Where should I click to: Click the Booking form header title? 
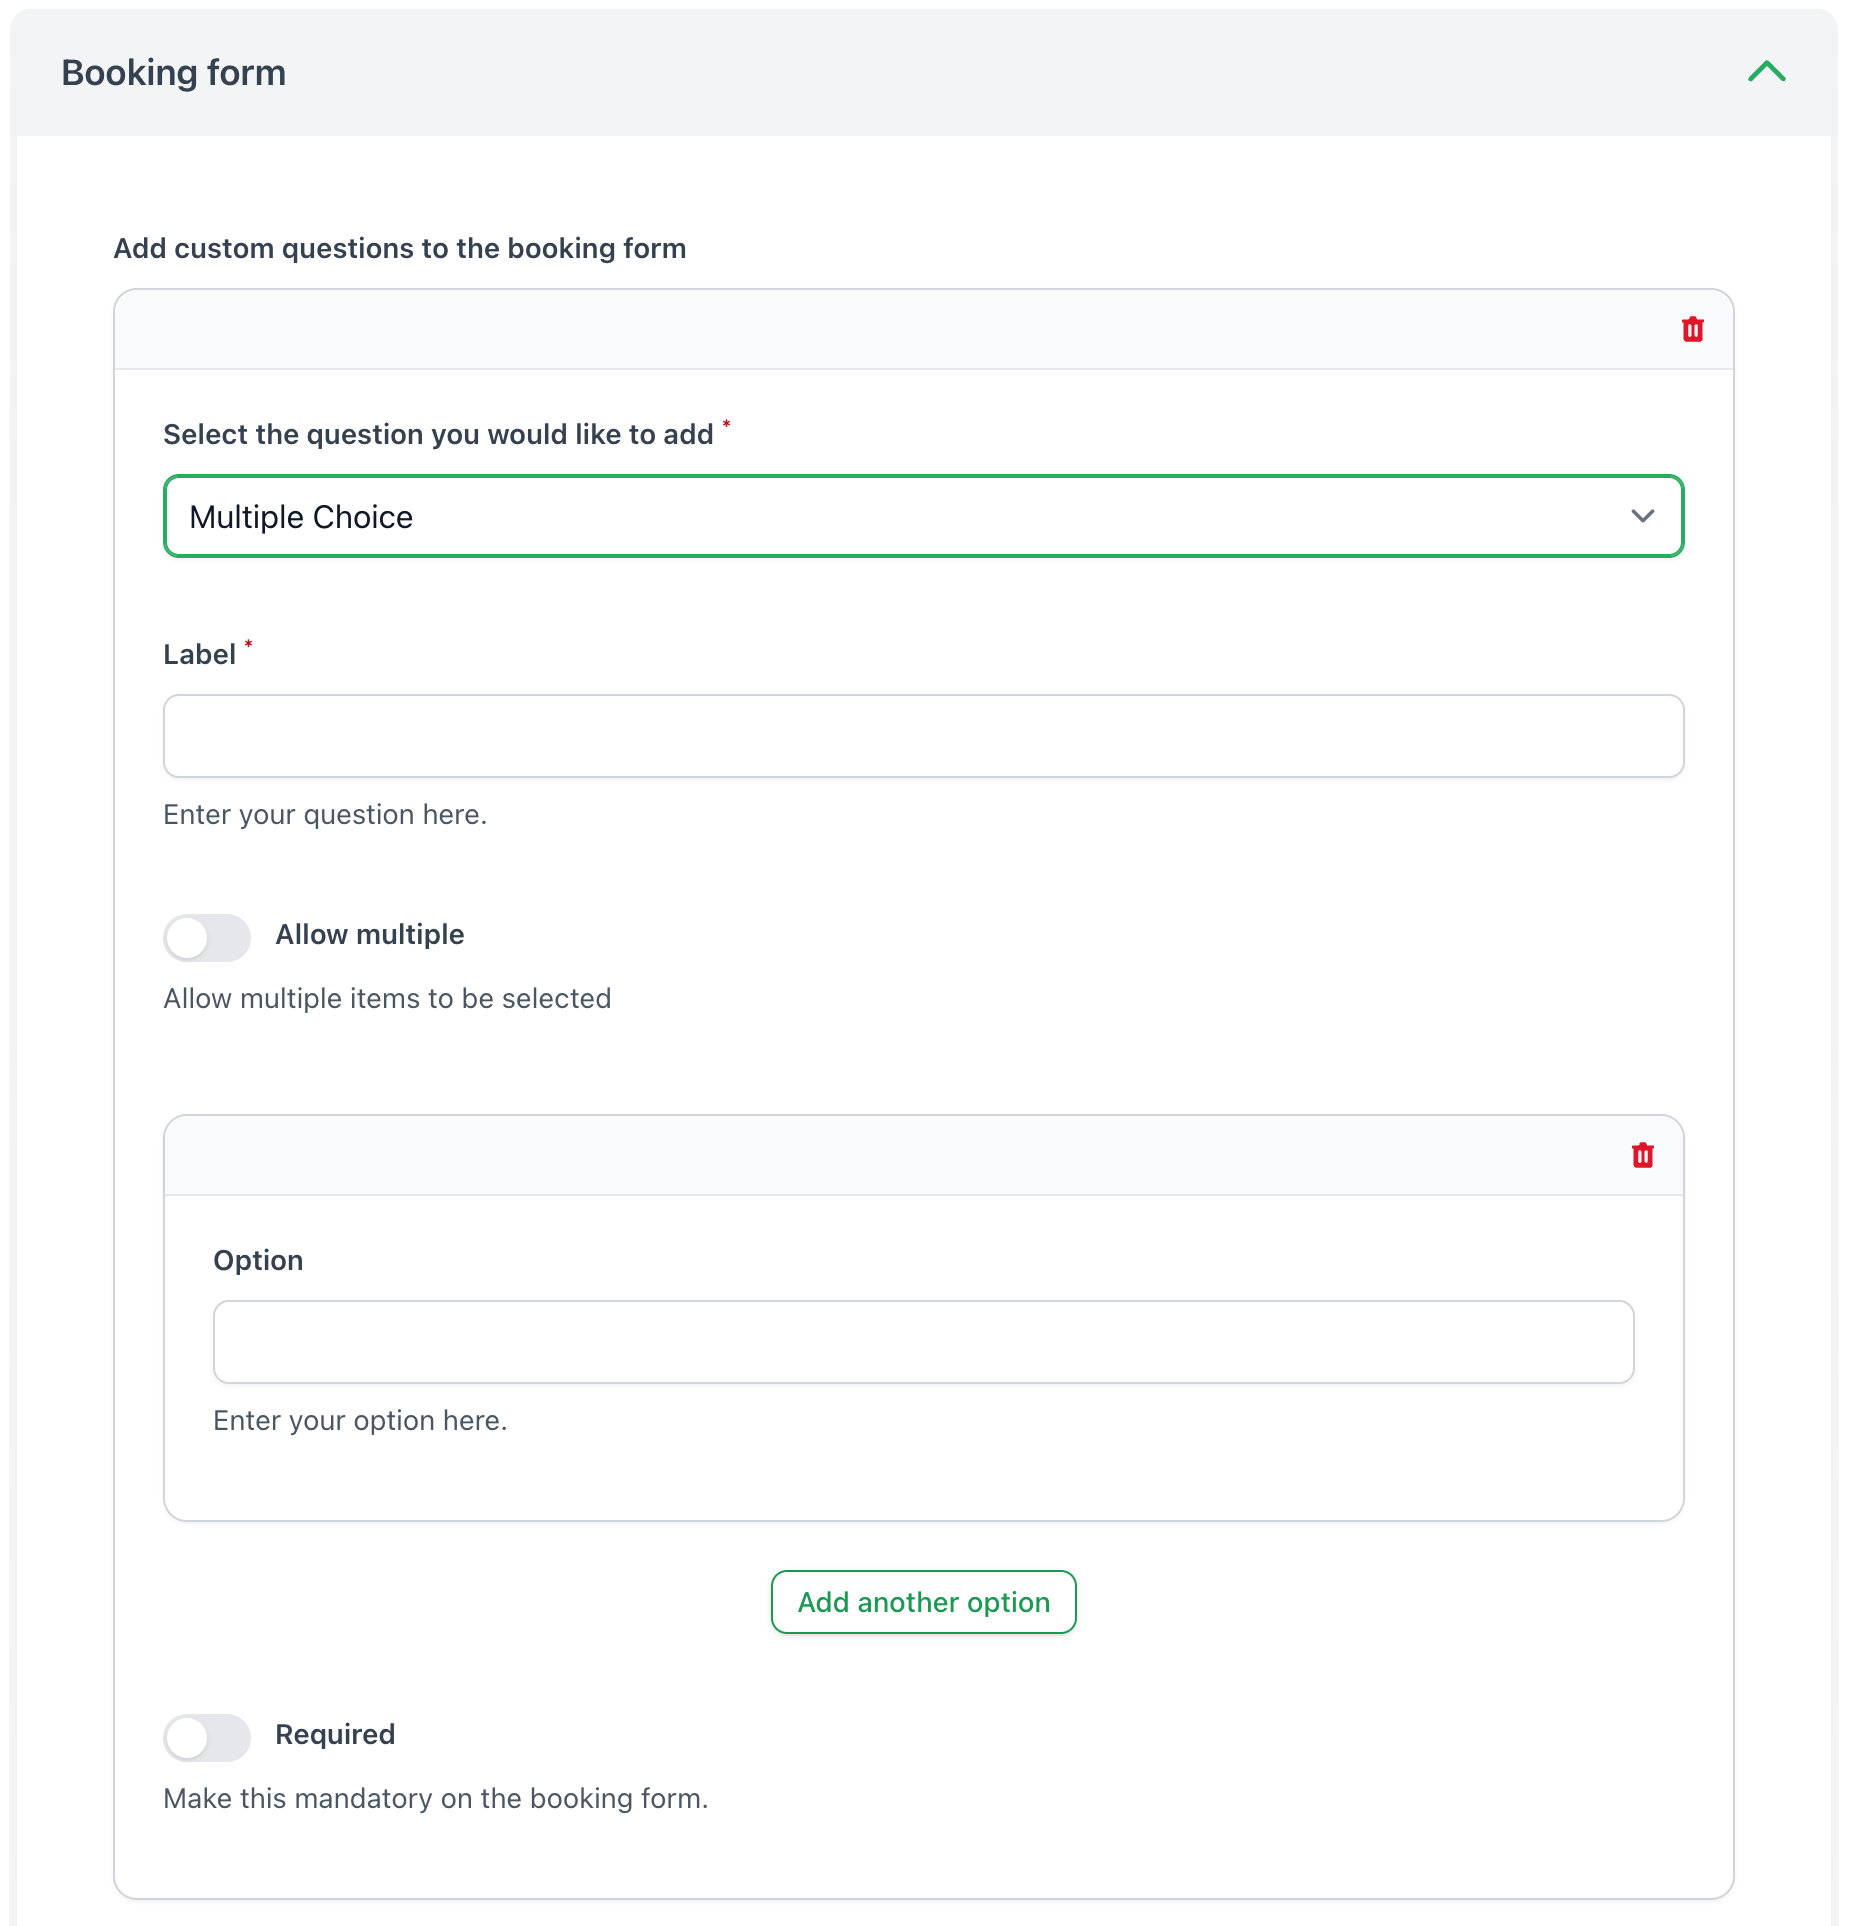pyautogui.click(x=174, y=73)
